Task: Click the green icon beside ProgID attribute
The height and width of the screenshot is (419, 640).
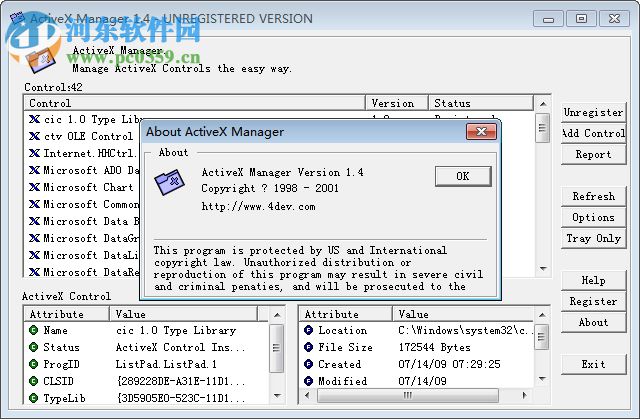Action: click(34, 364)
